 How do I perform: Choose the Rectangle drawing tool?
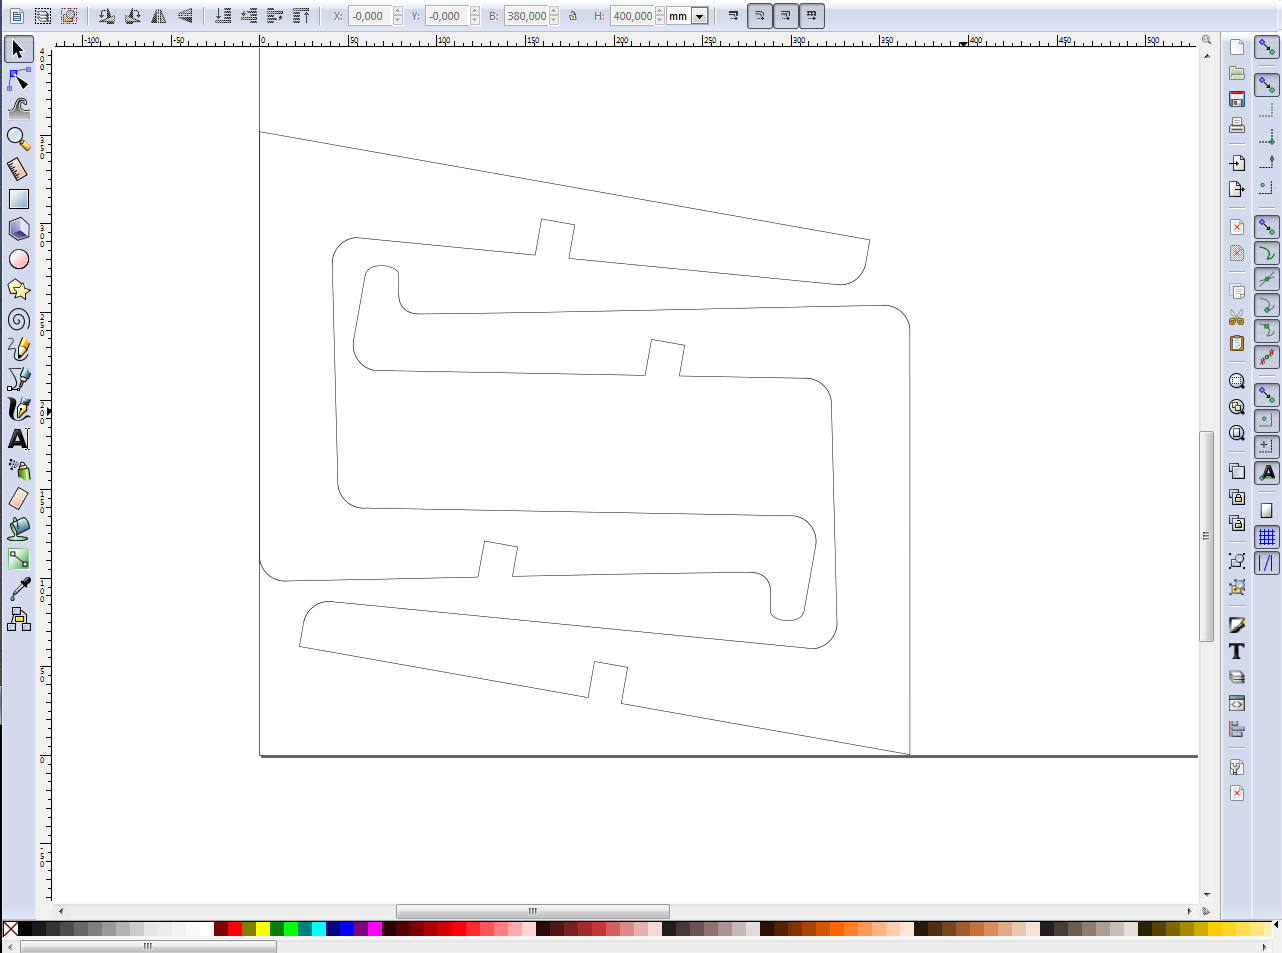(19, 199)
